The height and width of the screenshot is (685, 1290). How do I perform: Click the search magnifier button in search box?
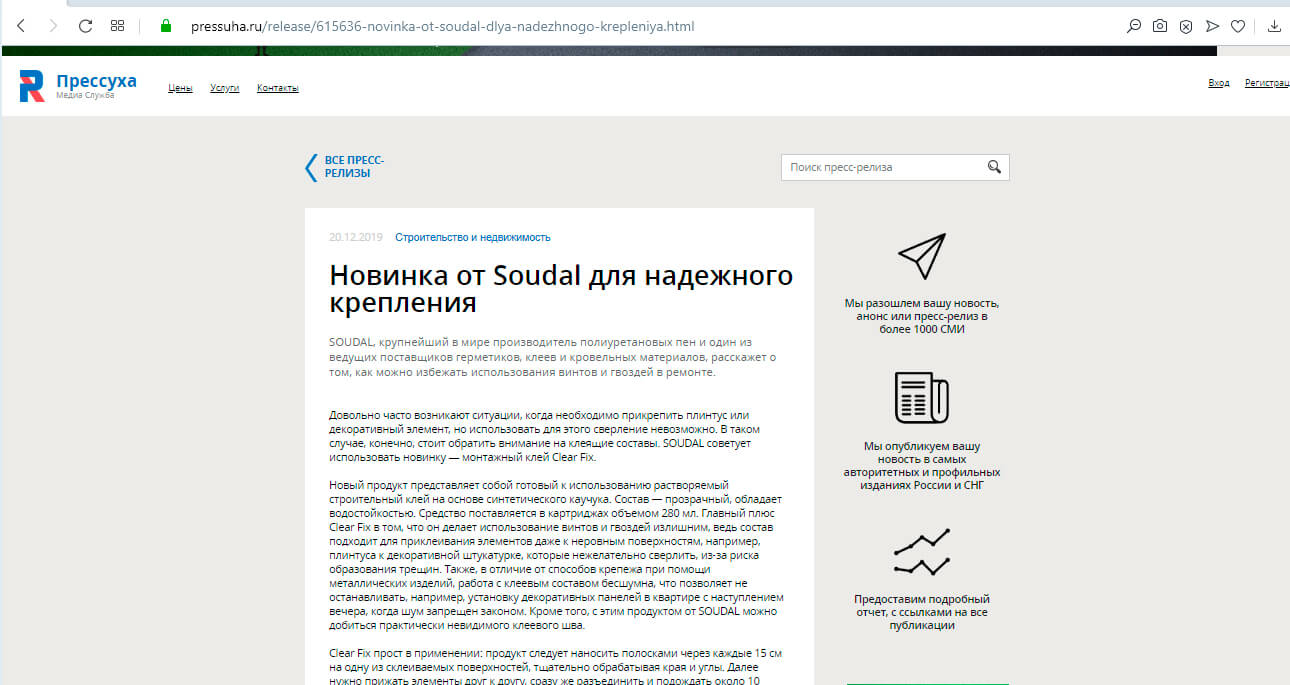tap(994, 167)
